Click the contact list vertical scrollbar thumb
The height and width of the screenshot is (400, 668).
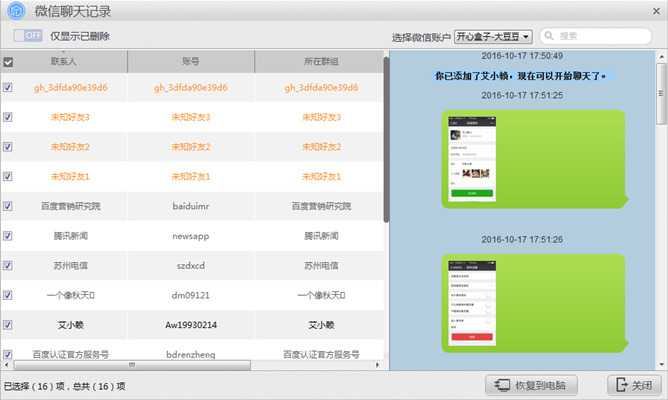386,140
